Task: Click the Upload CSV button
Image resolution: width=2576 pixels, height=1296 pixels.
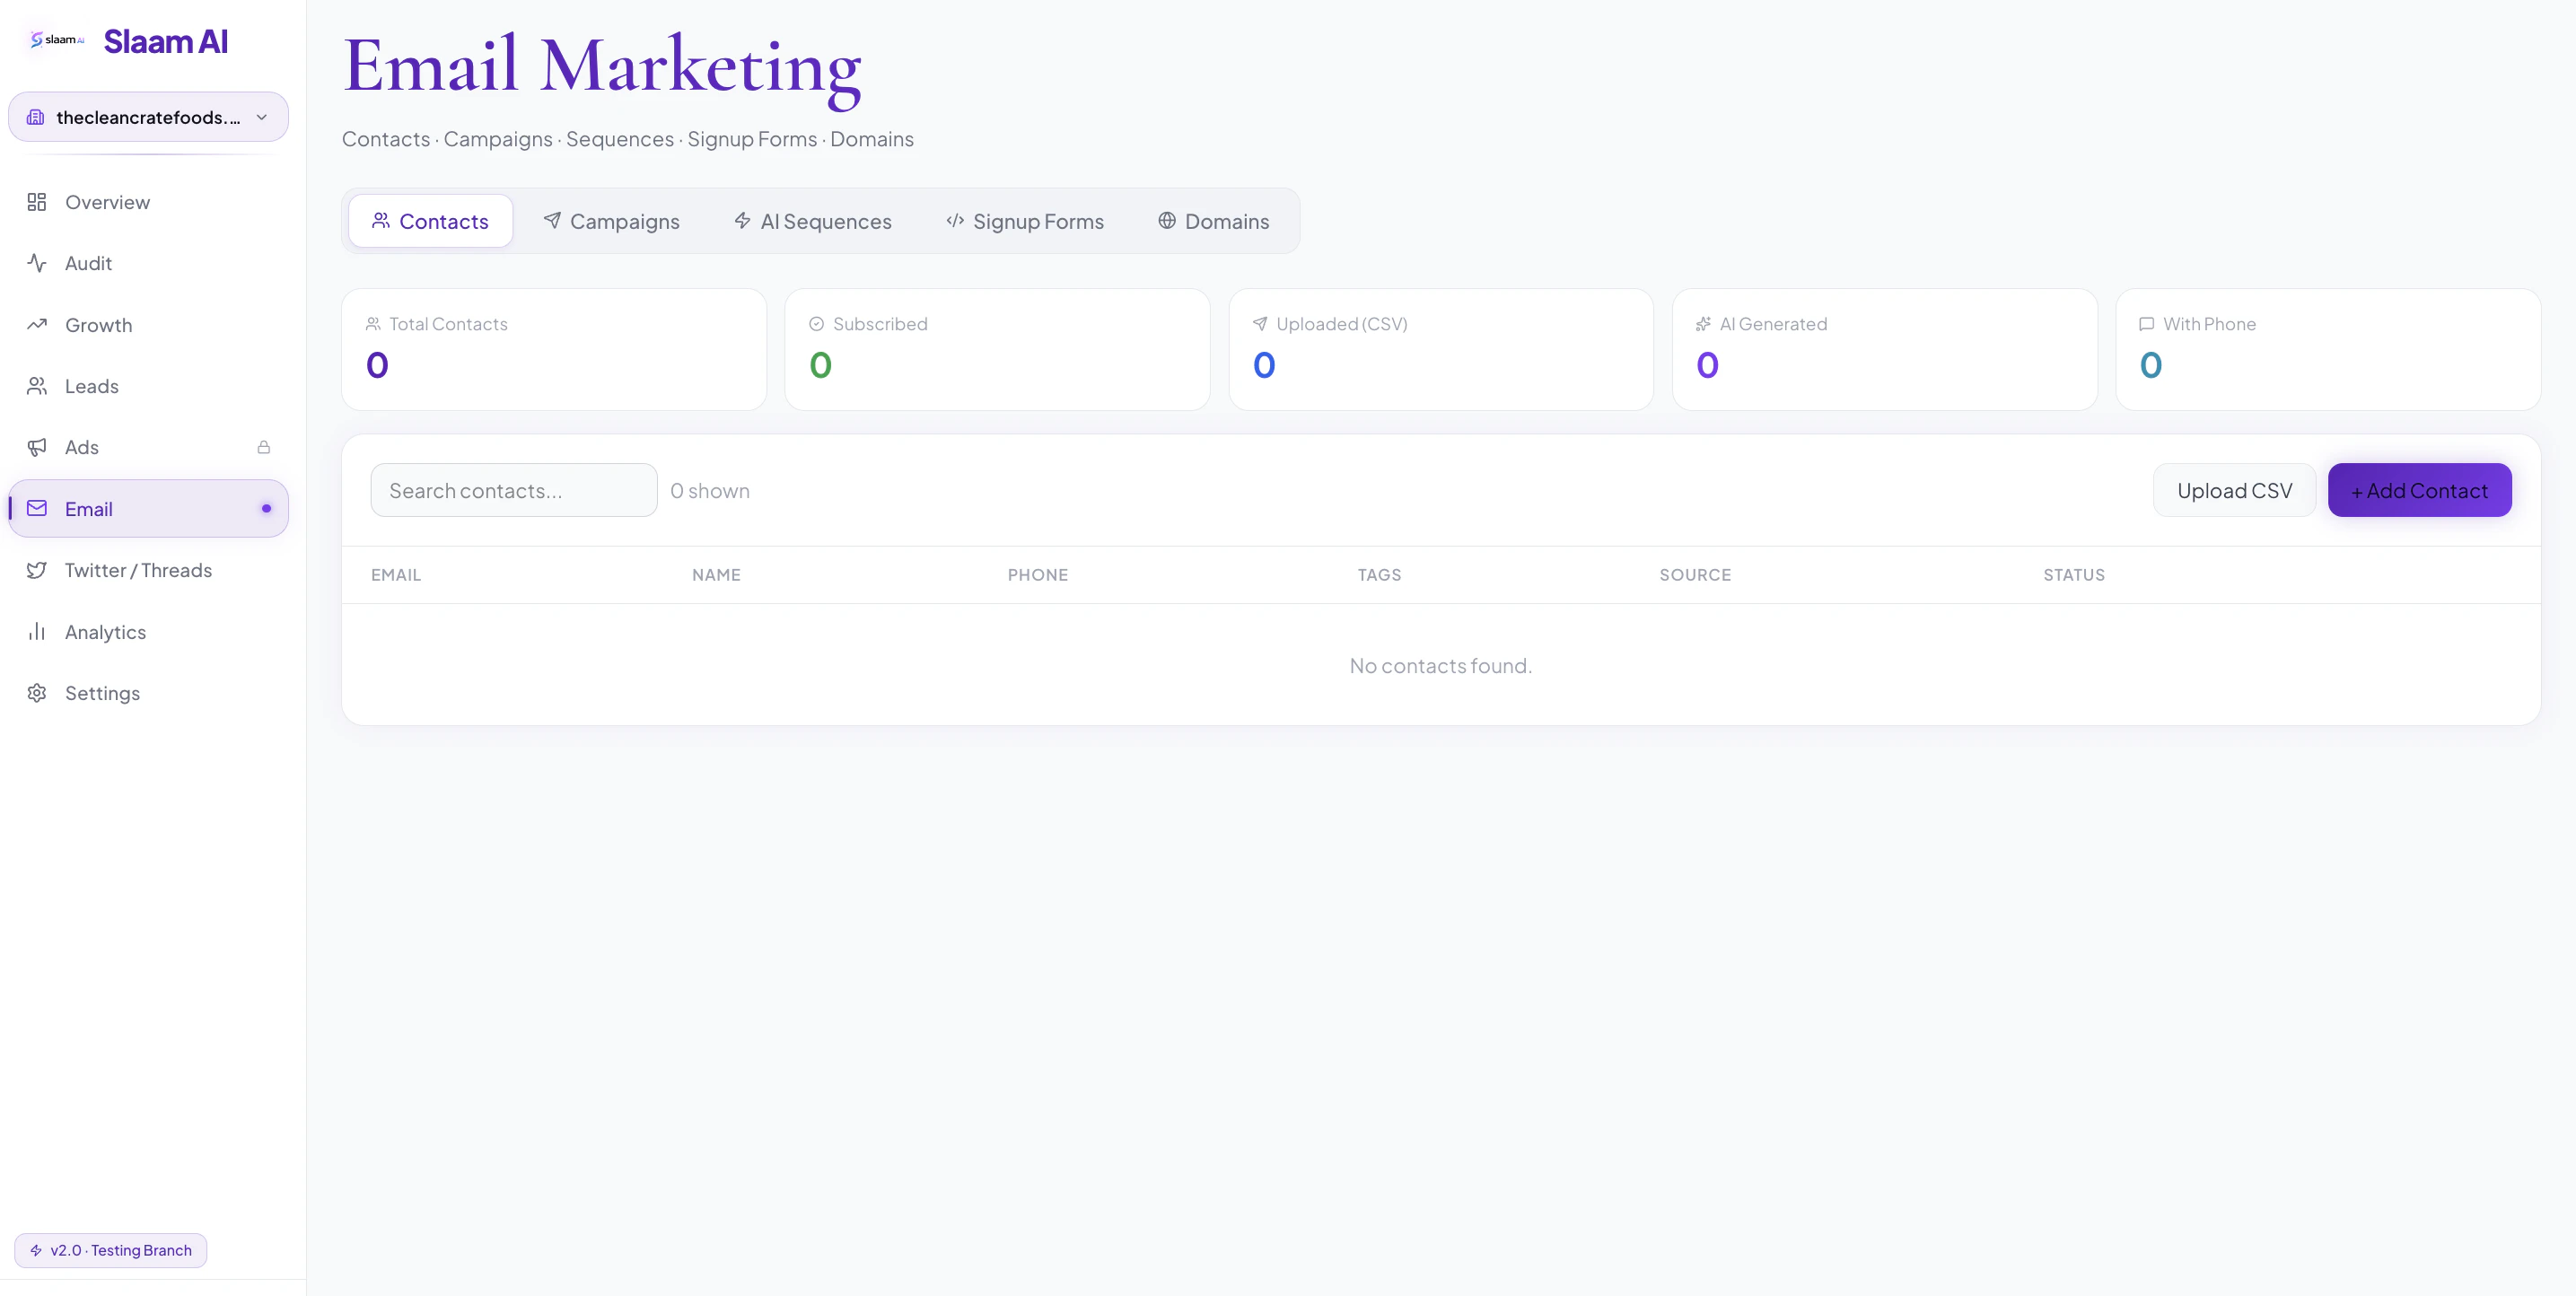Action: (2234, 490)
